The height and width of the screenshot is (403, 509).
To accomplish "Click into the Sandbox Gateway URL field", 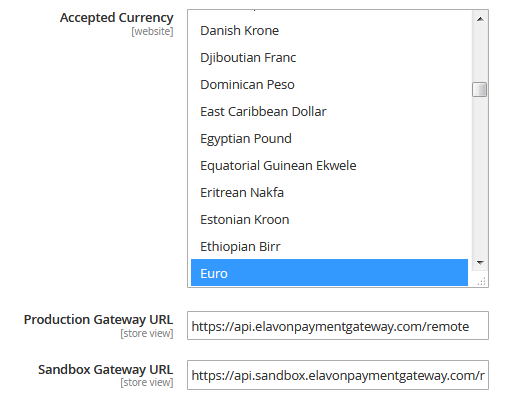I will click(338, 375).
